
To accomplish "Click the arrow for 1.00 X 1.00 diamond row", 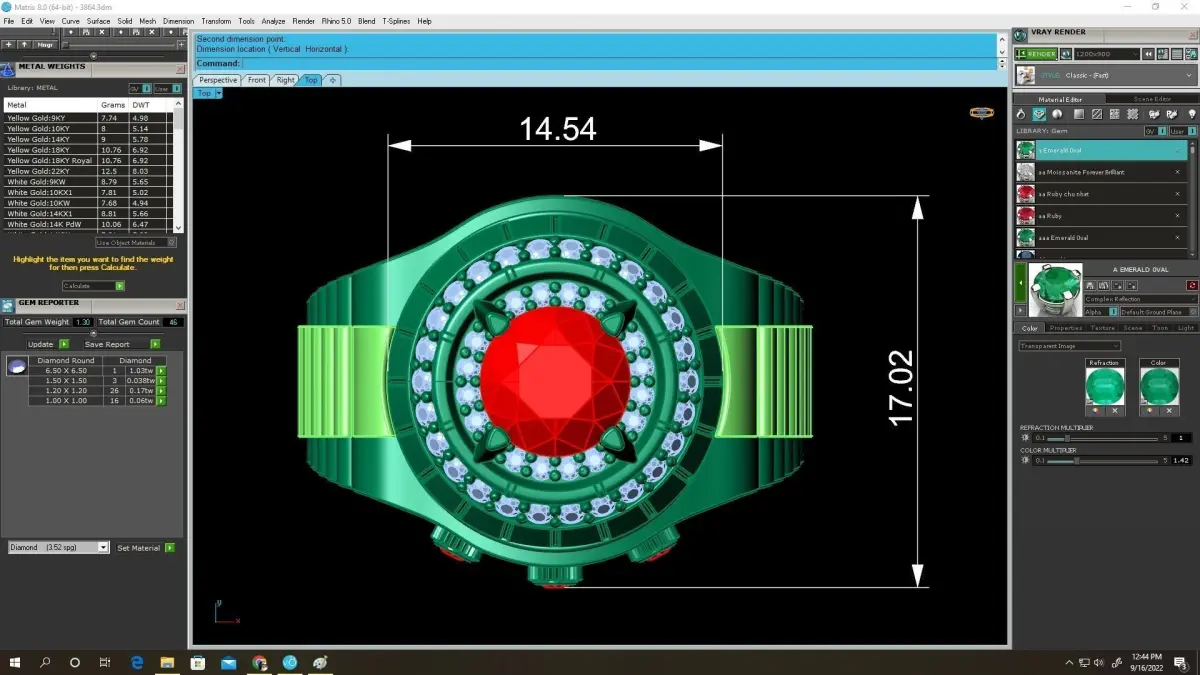I will (x=161, y=401).
